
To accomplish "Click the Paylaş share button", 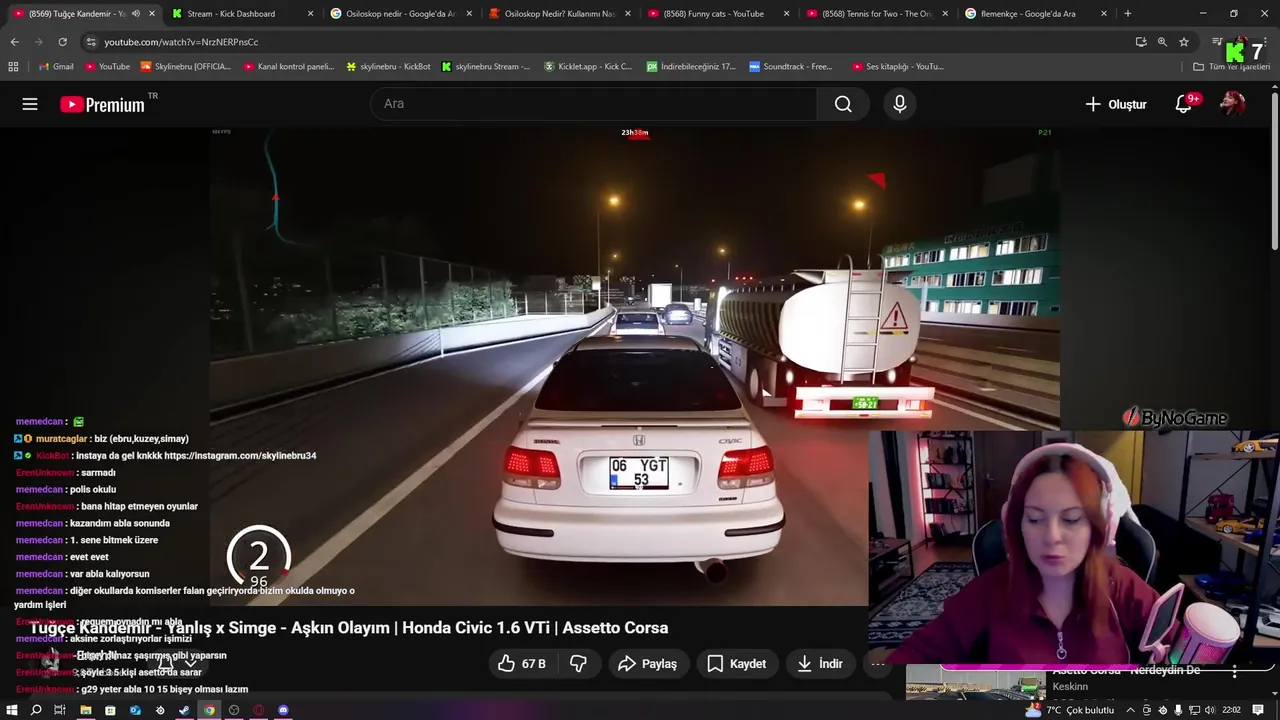I will [x=648, y=663].
